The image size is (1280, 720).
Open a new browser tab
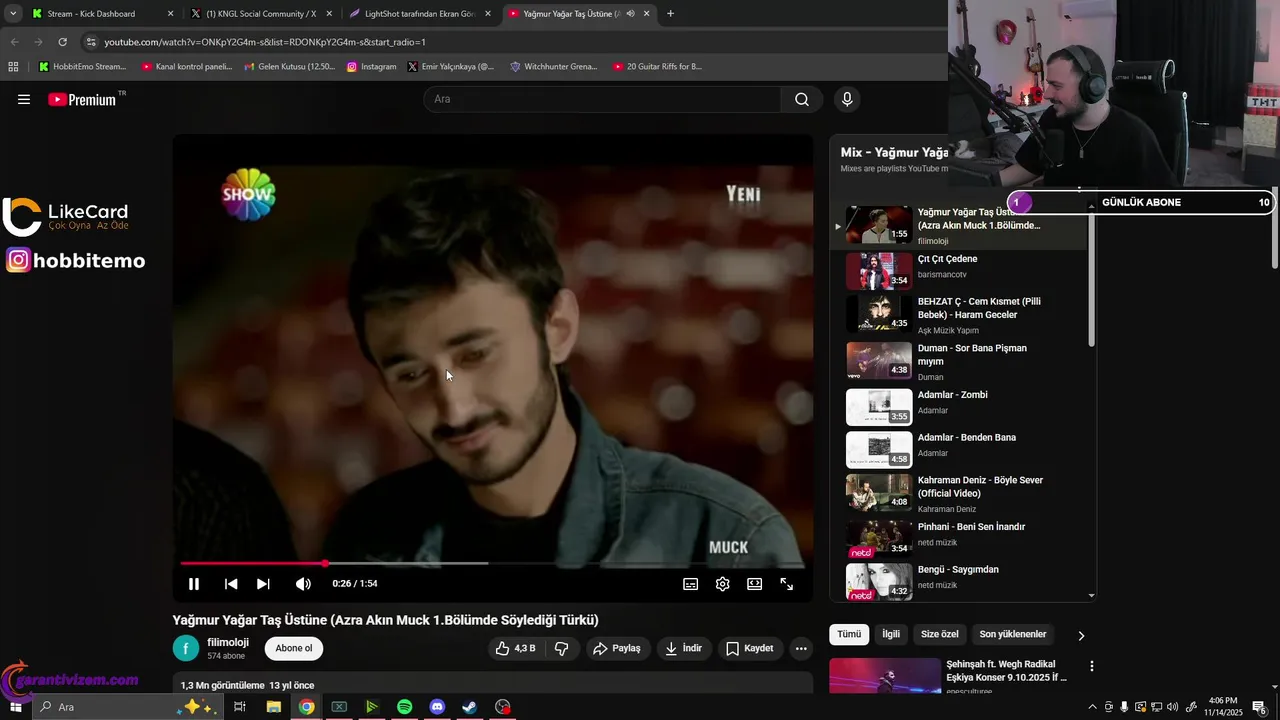point(670,14)
